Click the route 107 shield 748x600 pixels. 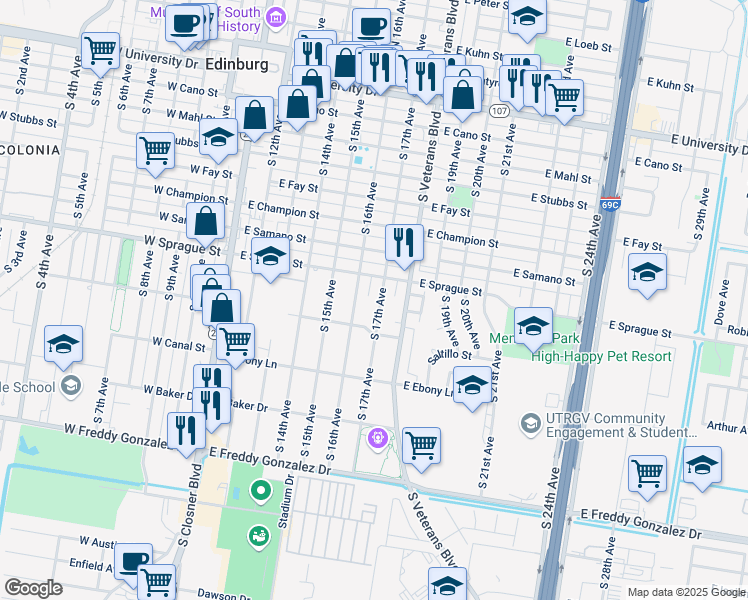click(x=499, y=111)
